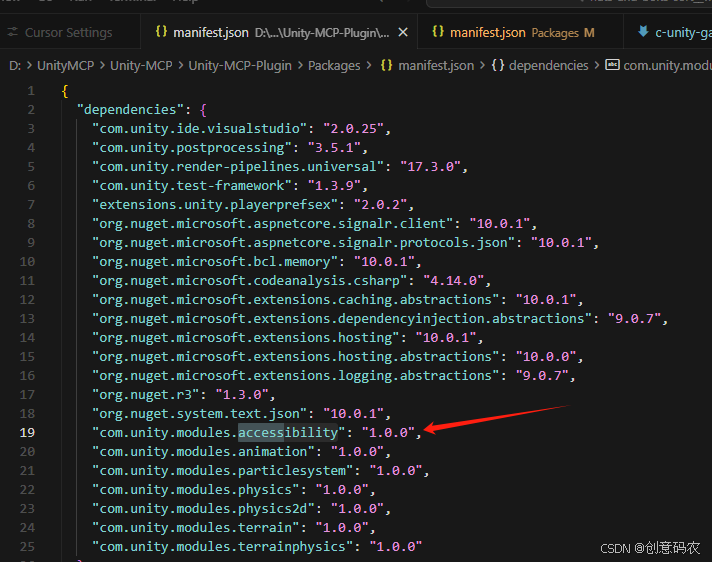Click version "4.14.0" value
Image resolution: width=712 pixels, height=562 pixels.
pos(454,281)
